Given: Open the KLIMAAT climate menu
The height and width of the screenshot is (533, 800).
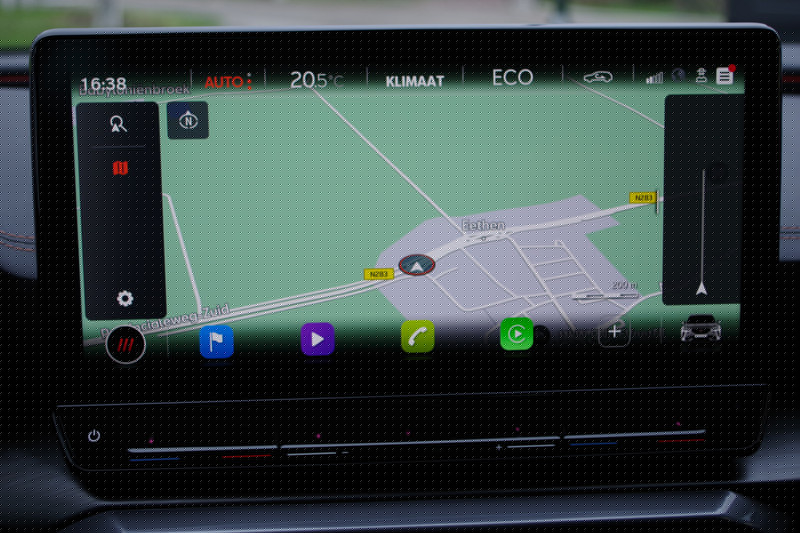Looking at the screenshot, I should tap(415, 80).
